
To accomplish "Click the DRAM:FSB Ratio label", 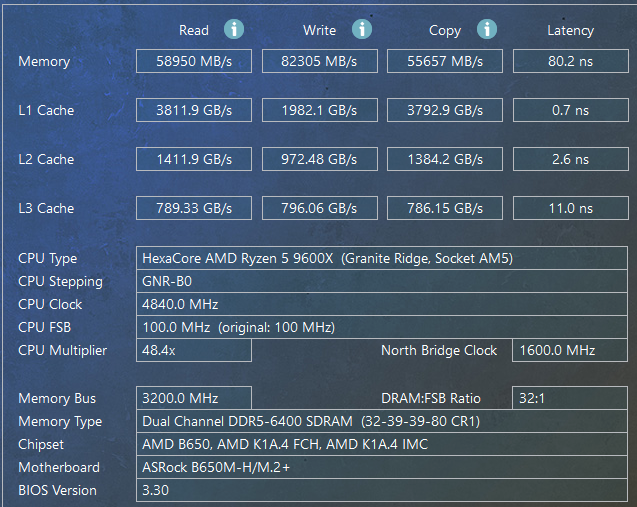I will (431, 398).
